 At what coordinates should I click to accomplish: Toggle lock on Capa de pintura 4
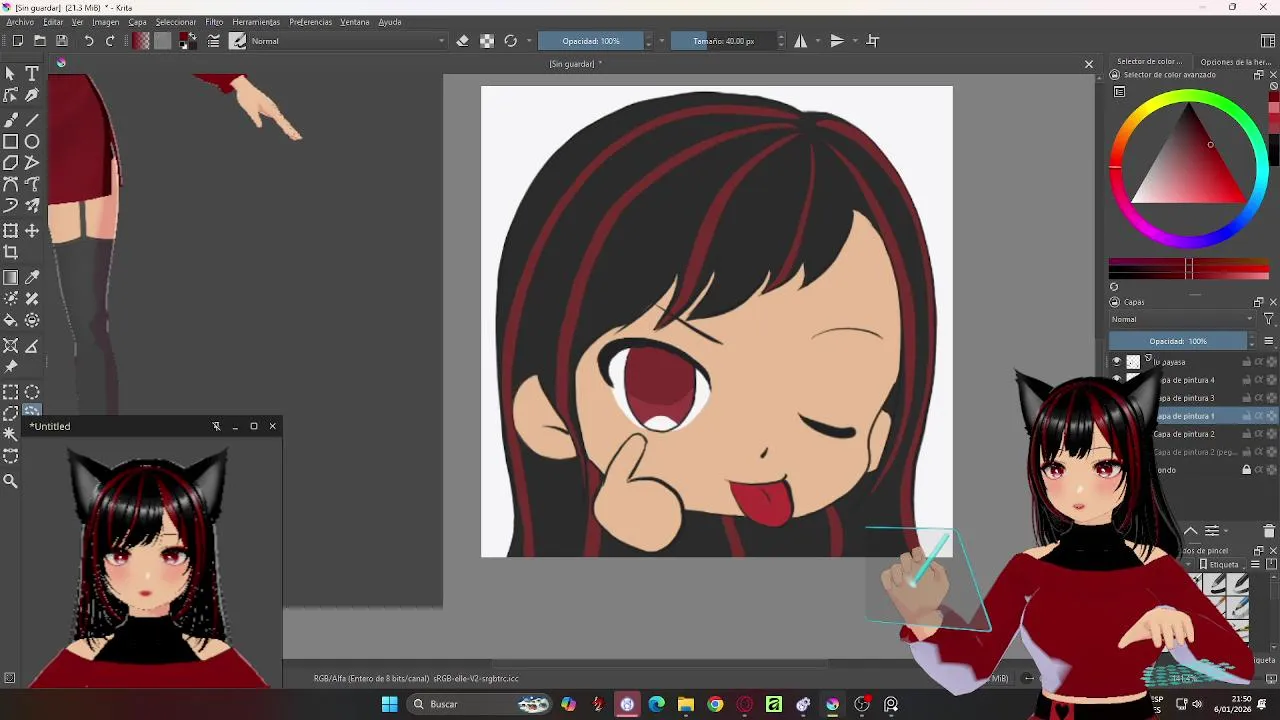[x=1247, y=380]
